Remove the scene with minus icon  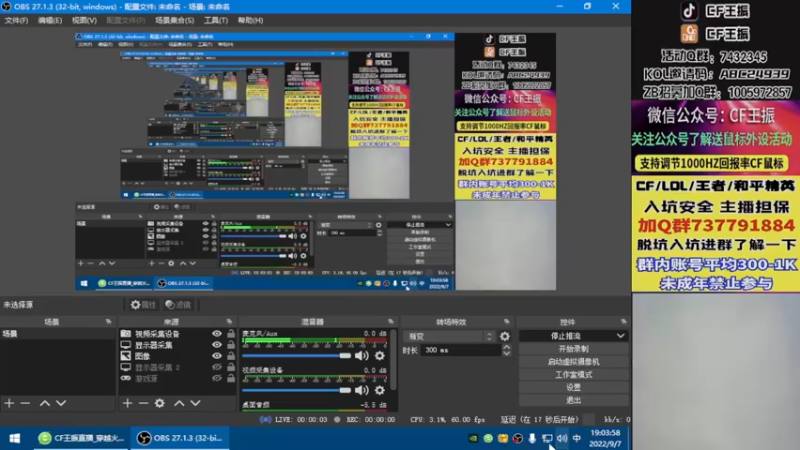tap(25, 403)
